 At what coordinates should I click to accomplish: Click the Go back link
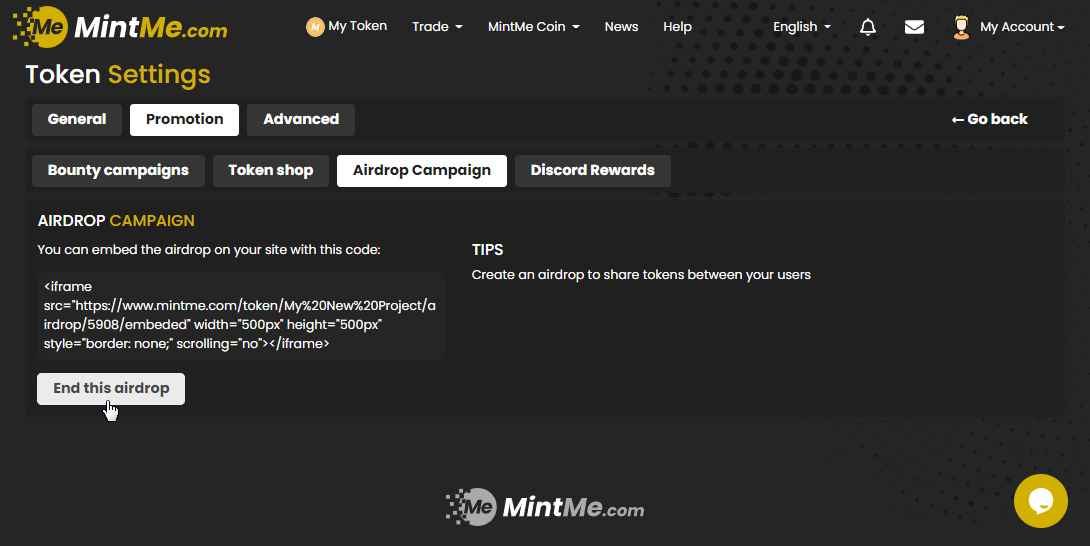click(989, 119)
